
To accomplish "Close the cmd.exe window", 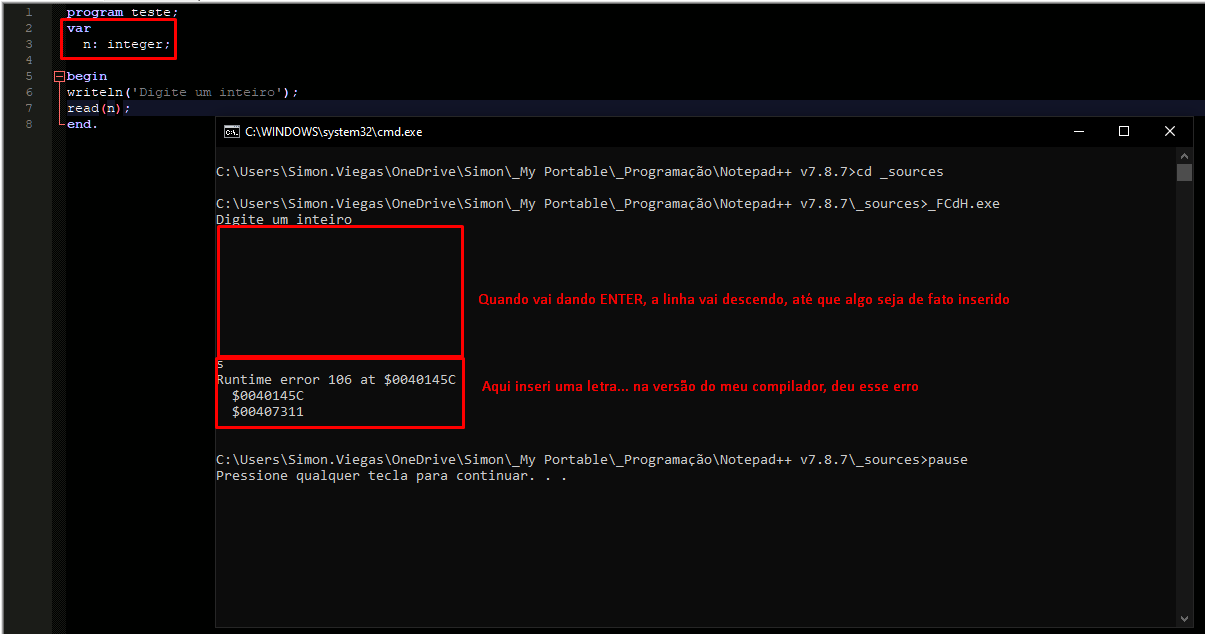I will click(1170, 131).
